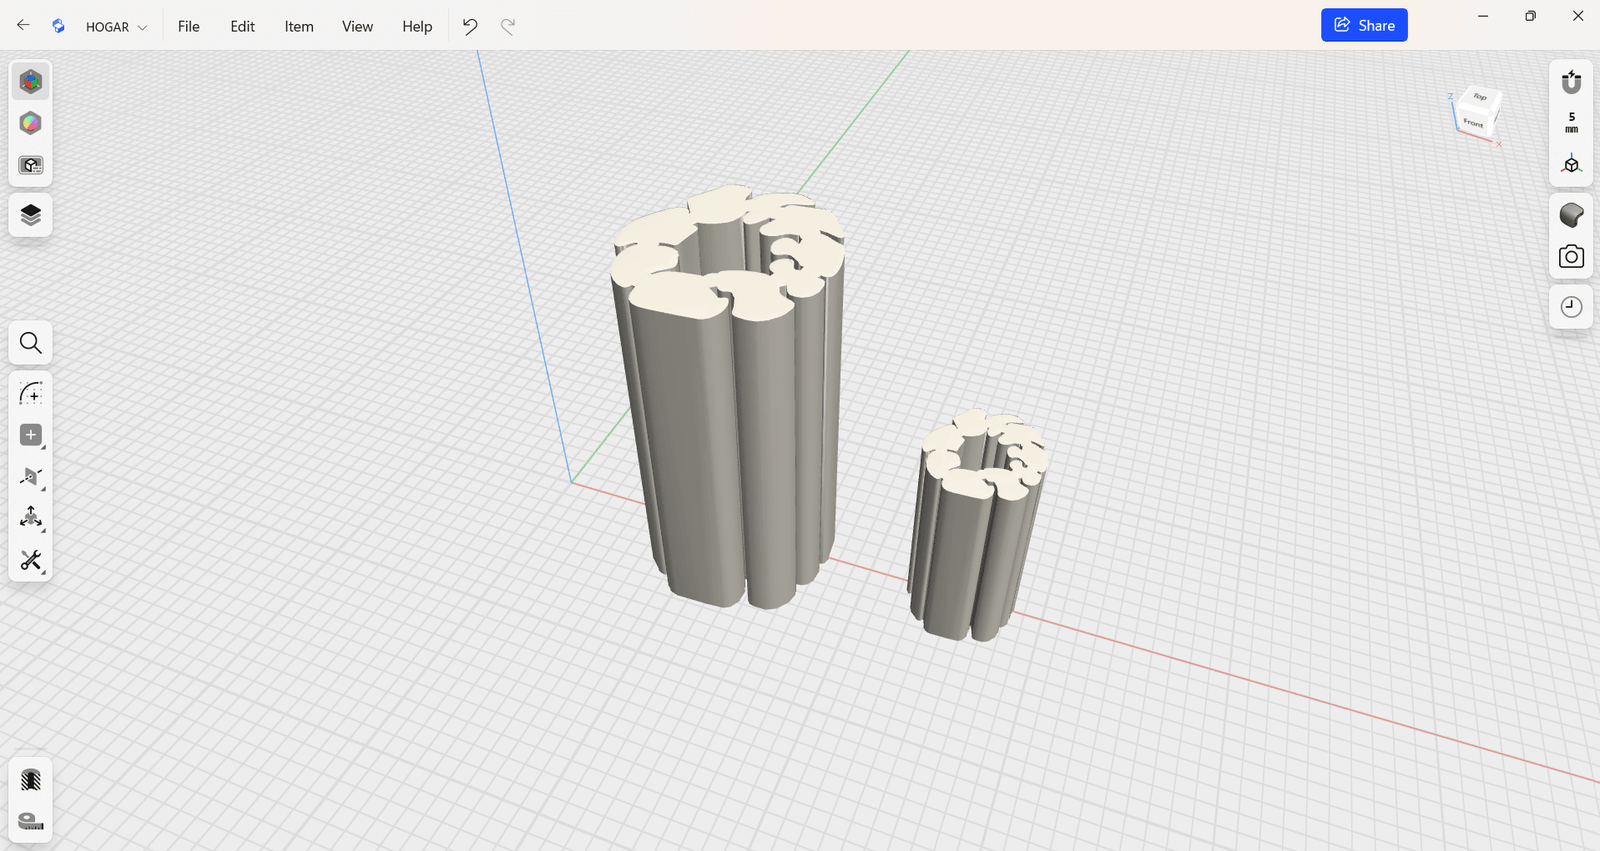Open the history clock panel
The width and height of the screenshot is (1600, 851).
[x=1571, y=307]
